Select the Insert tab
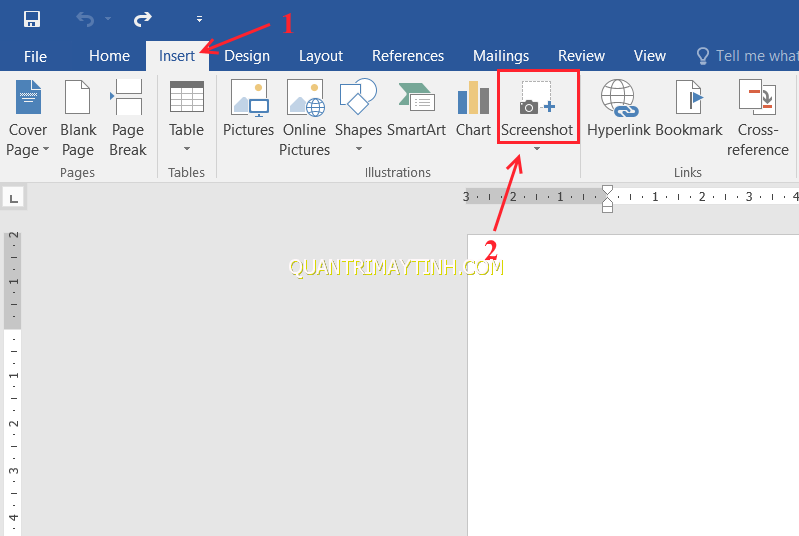This screenshot has height=536, width=799. (177, 56)
